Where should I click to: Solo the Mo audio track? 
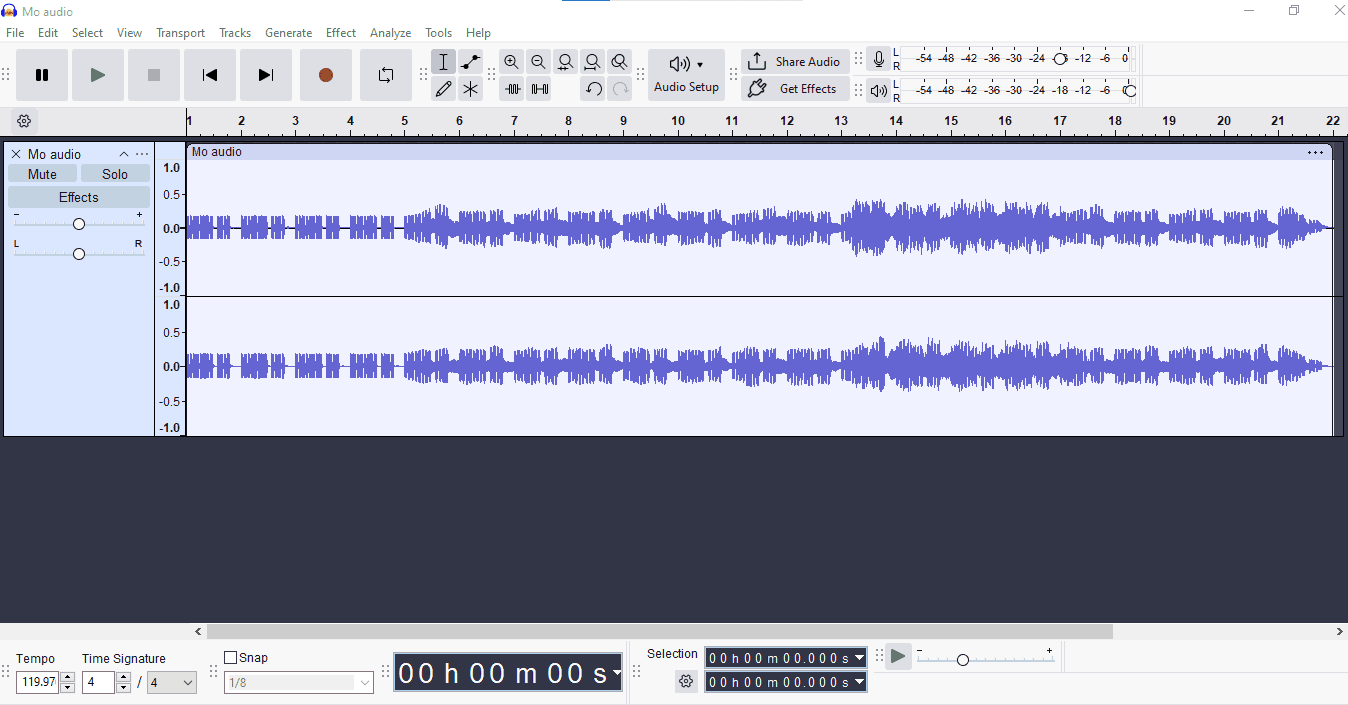tap(115, 174)
